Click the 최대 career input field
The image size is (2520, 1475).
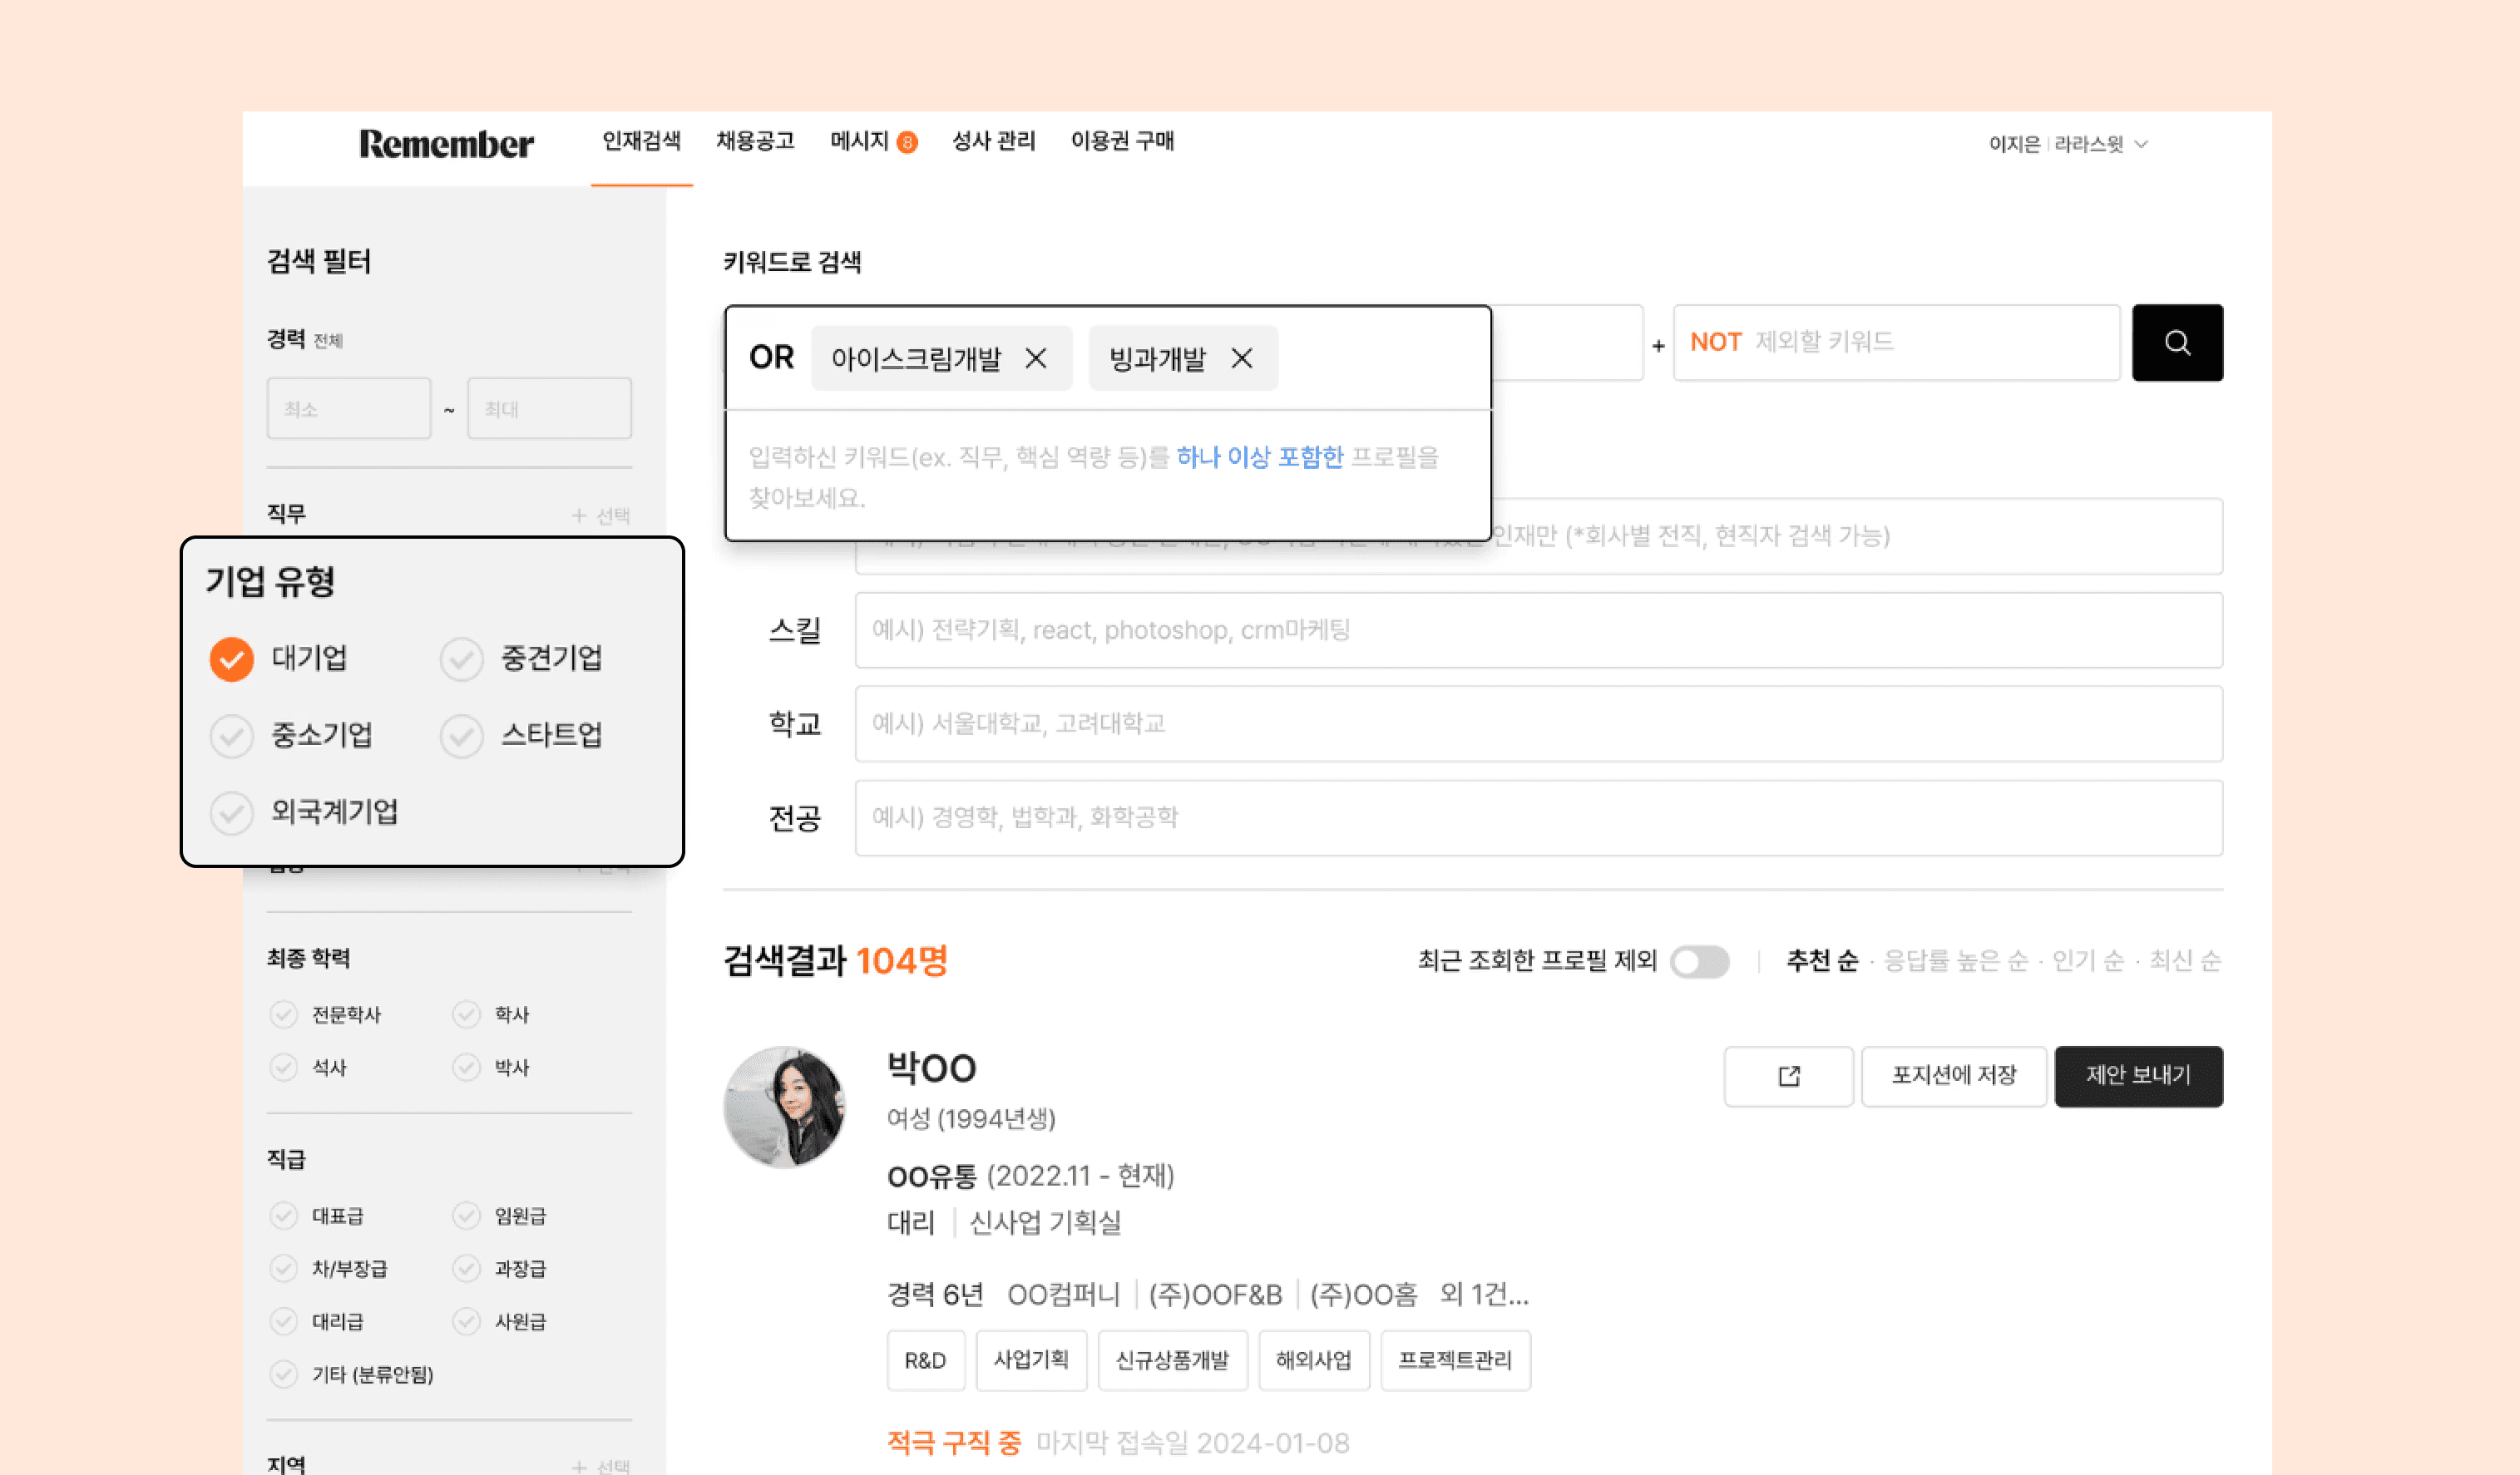[x=549, y=408]
